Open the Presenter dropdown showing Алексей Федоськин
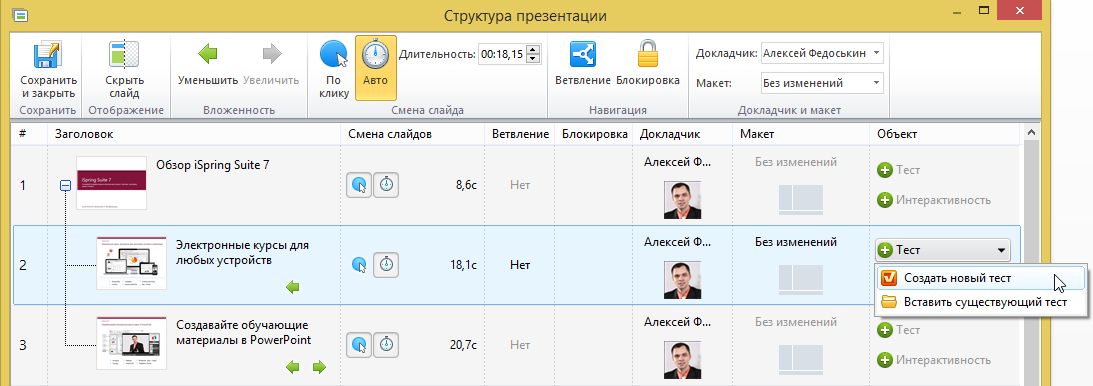The height and width of the screenshot is (386, 1093). [822, 53]
